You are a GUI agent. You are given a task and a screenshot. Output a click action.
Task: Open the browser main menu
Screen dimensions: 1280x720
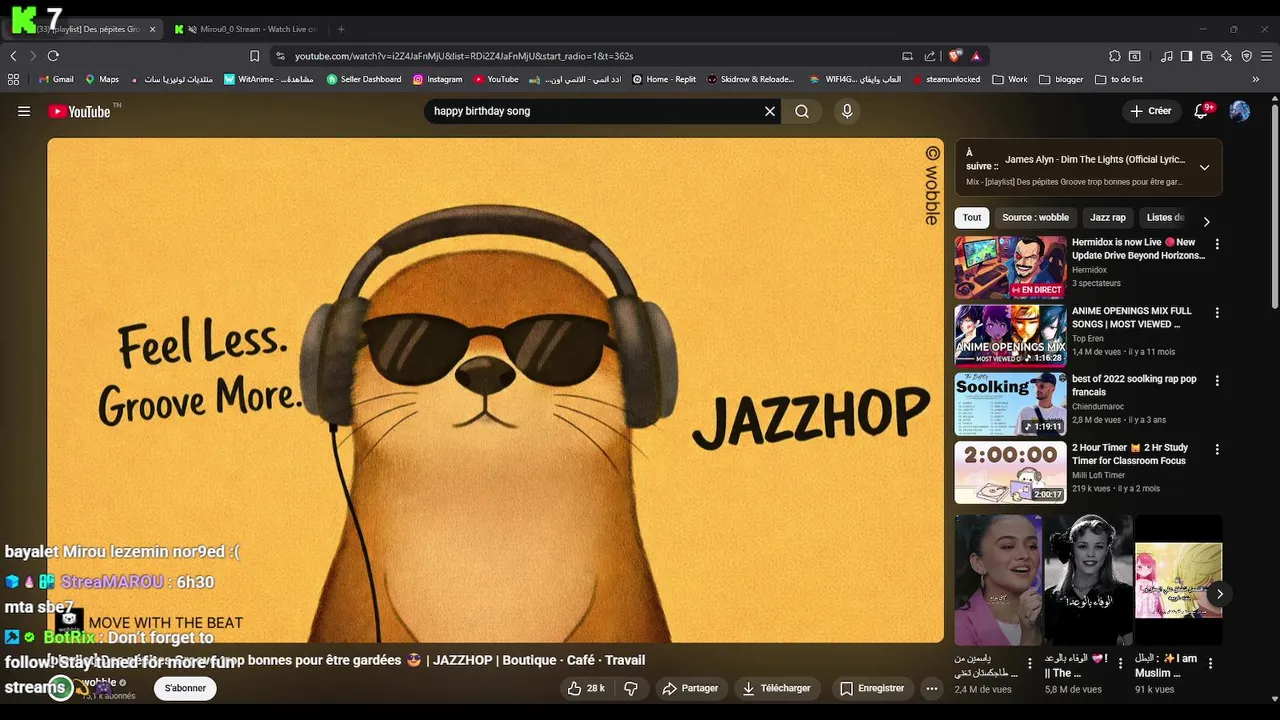[1265, 56]
